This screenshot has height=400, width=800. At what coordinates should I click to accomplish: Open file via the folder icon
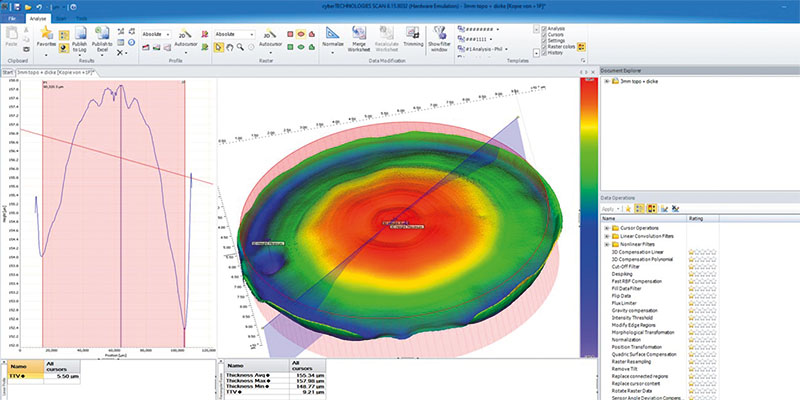pyautogui.click(x=28, y=7)
